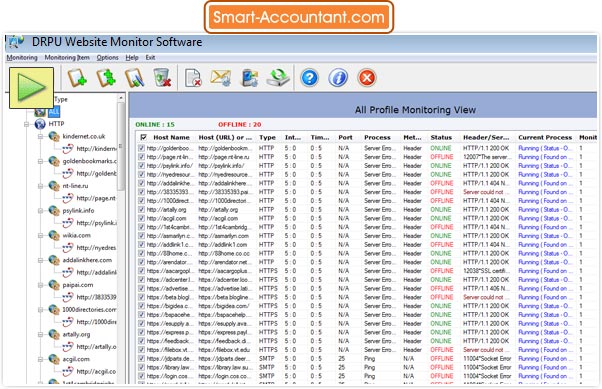602x389 pixels.
Task: Click the paipai.com globe icon
Action: coord(54,285)
